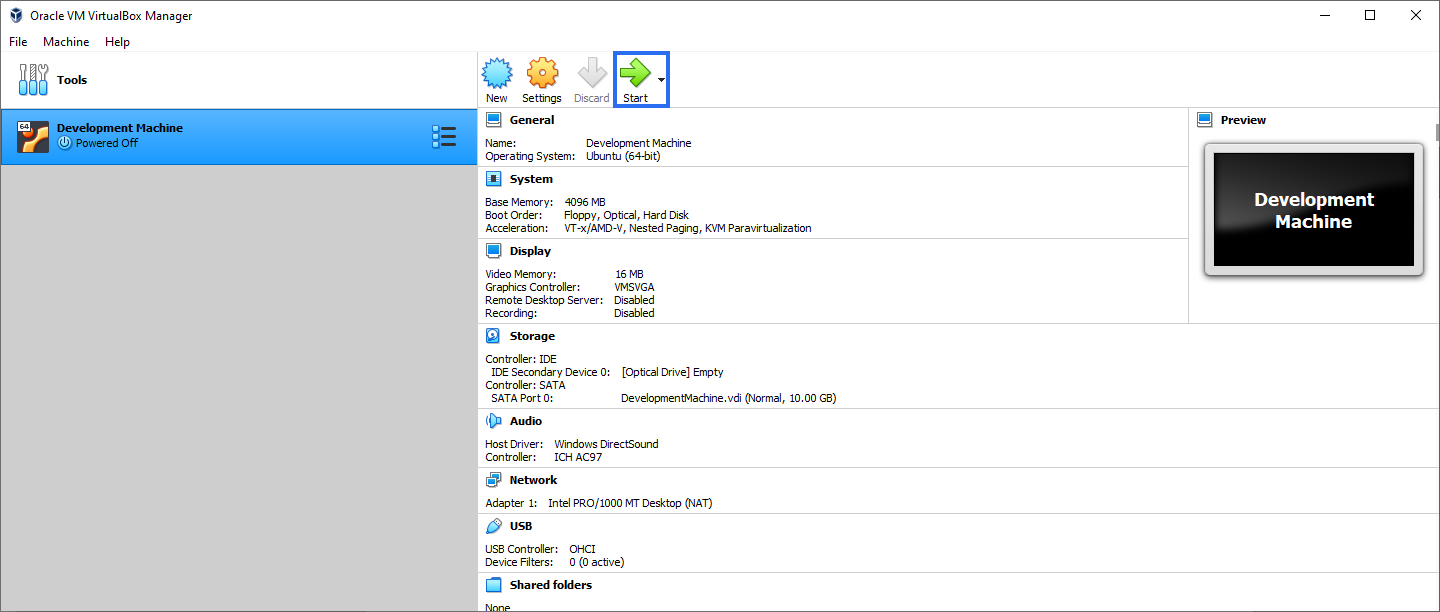Click the '0 (0 active)' device filters value

tap(597, 562)
